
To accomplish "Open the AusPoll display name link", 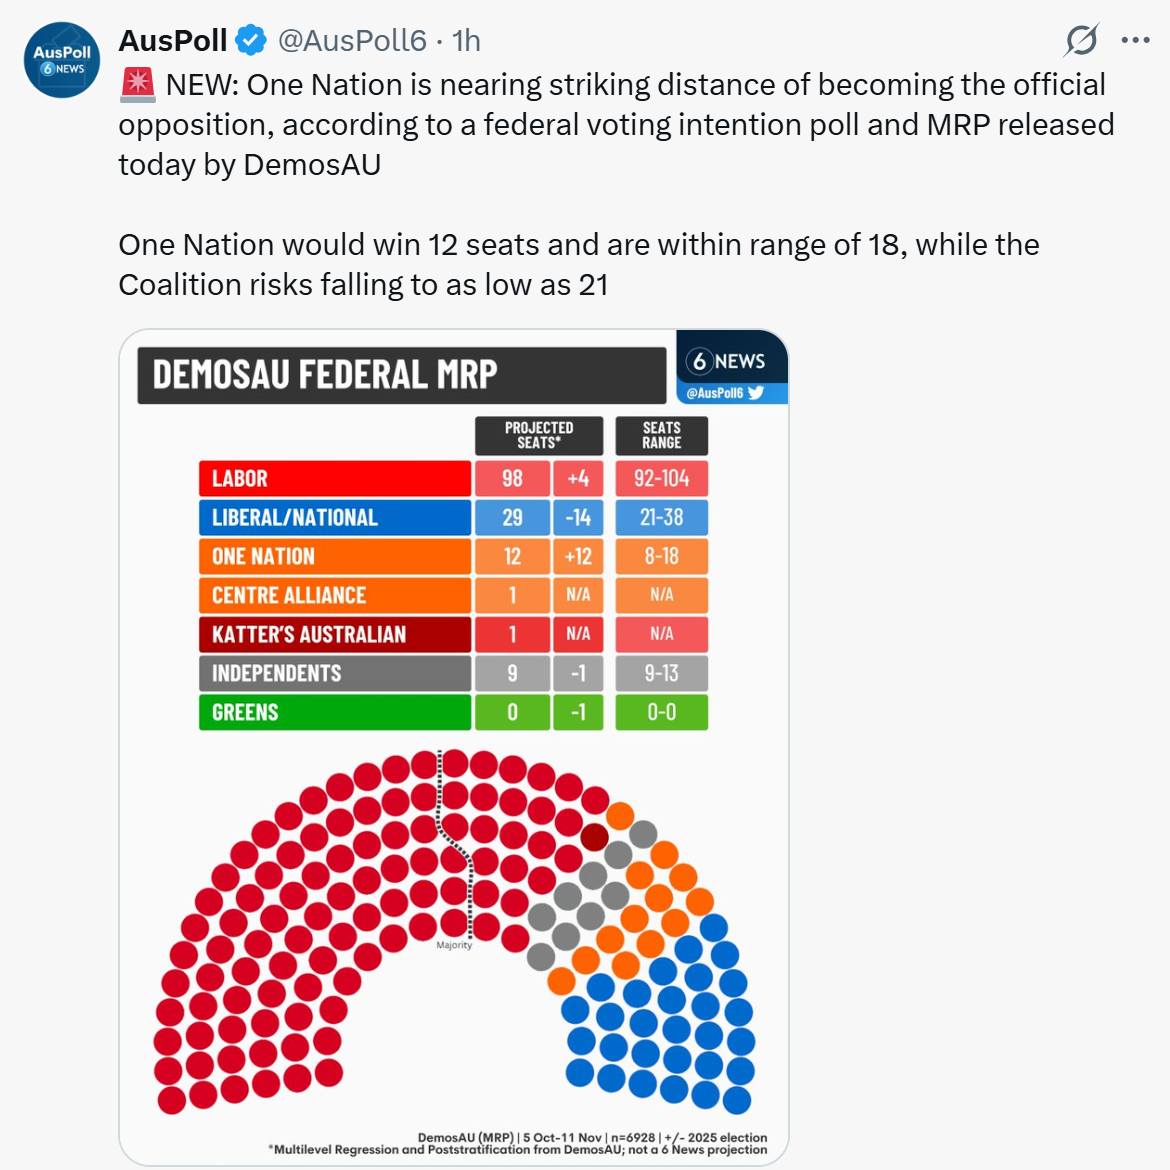I will [x=173, y=41].
